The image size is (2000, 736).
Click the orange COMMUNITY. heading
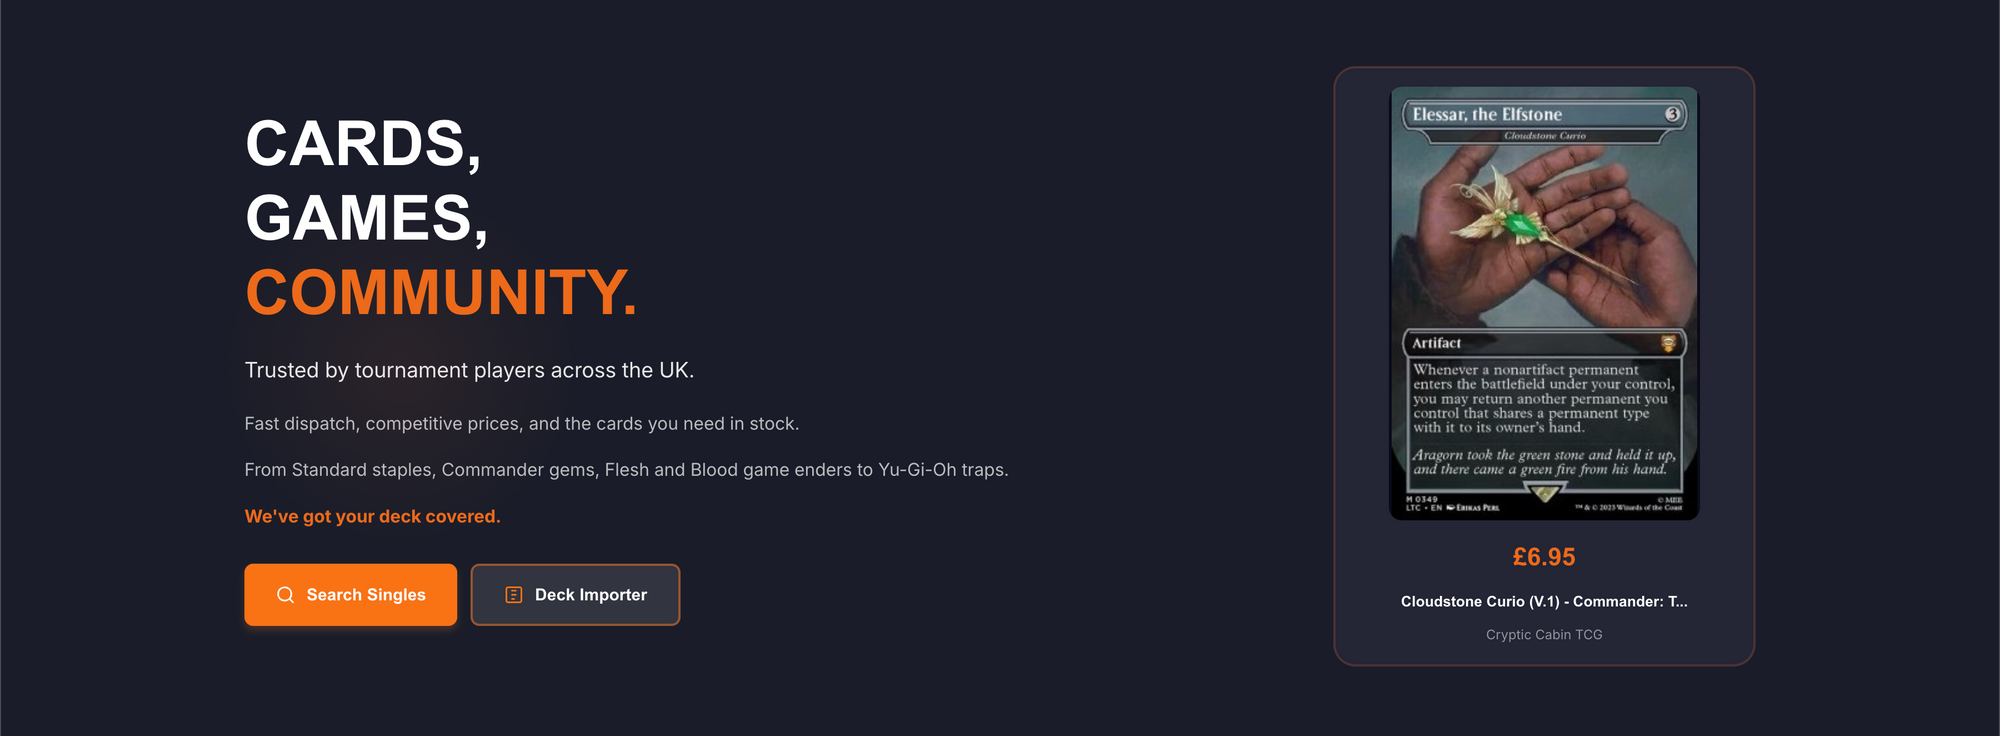tap(441, 293)
